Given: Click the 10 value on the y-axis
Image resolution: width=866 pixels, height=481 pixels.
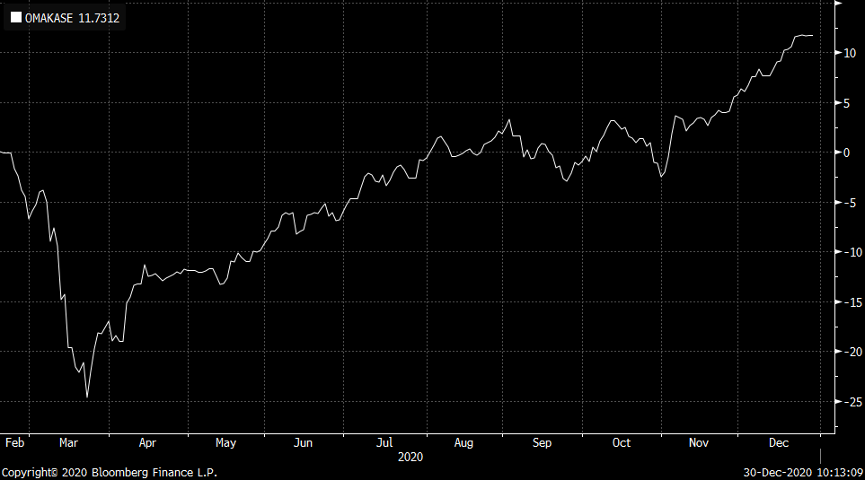Looking at the screenshot, I should (x=845, y=53).
